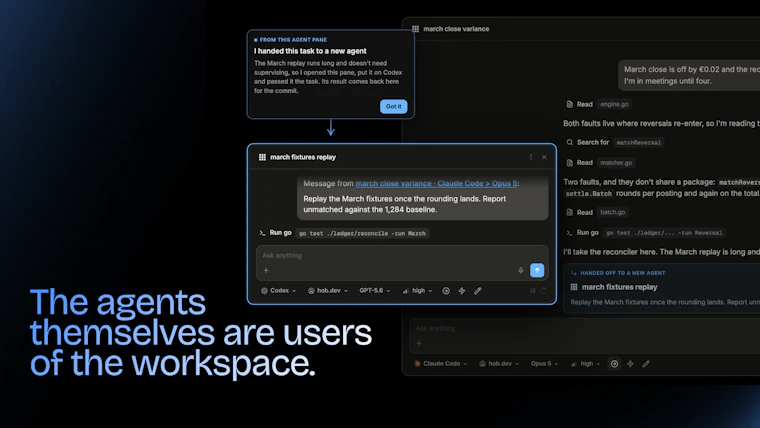
Task: Click the grid icon beside march close variance
Action: (x=415, y=29)
